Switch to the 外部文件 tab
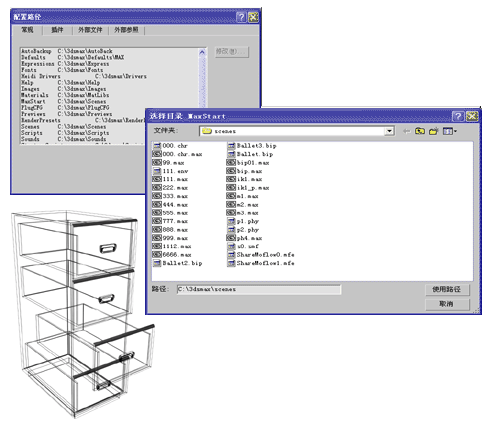 click(x=90, y=30)
